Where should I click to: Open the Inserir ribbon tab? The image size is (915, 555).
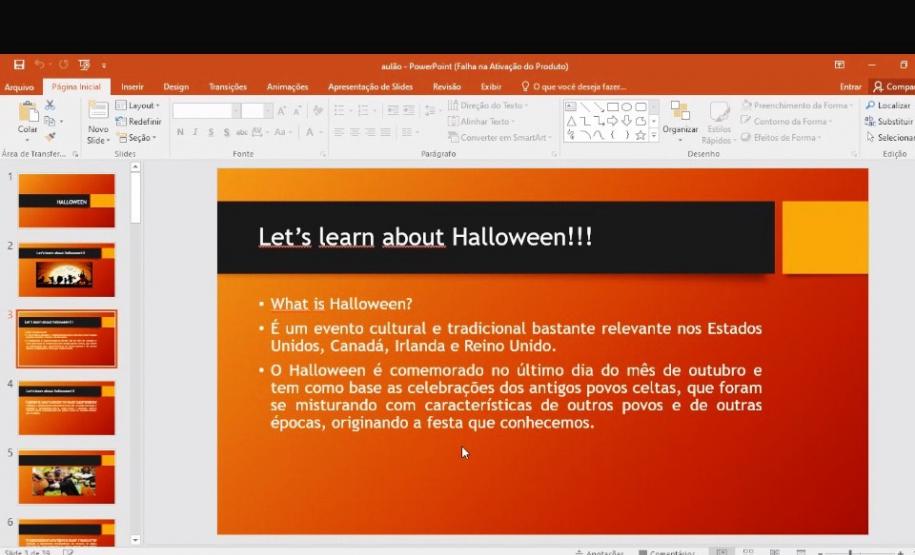[132, 87]
